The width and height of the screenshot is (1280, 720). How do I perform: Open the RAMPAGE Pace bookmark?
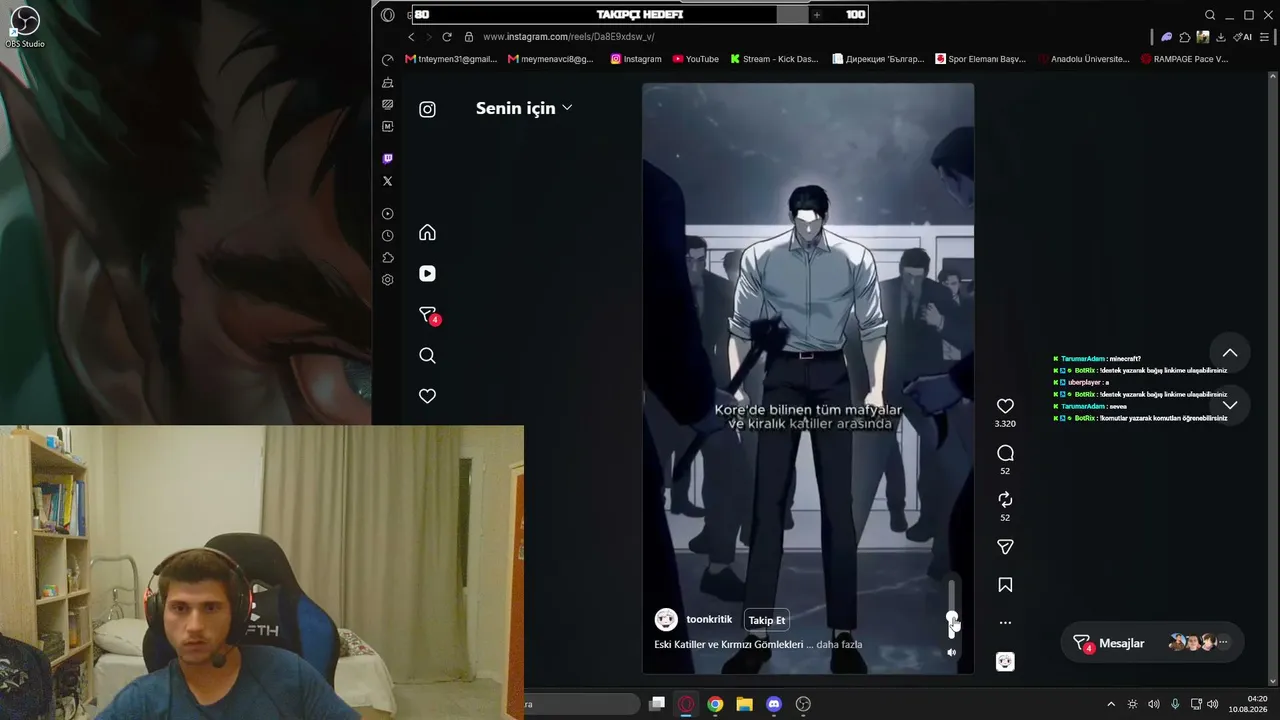click(1184, 59)
